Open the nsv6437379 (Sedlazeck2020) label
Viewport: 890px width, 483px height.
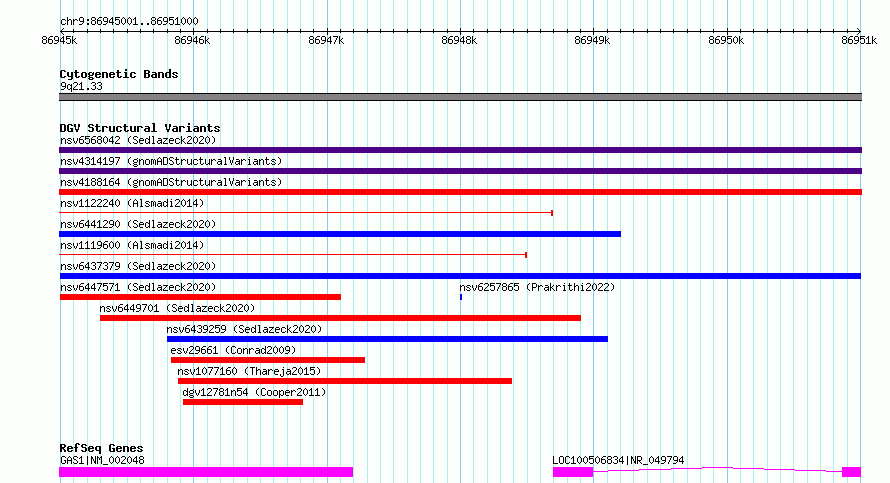pos(138,266)
